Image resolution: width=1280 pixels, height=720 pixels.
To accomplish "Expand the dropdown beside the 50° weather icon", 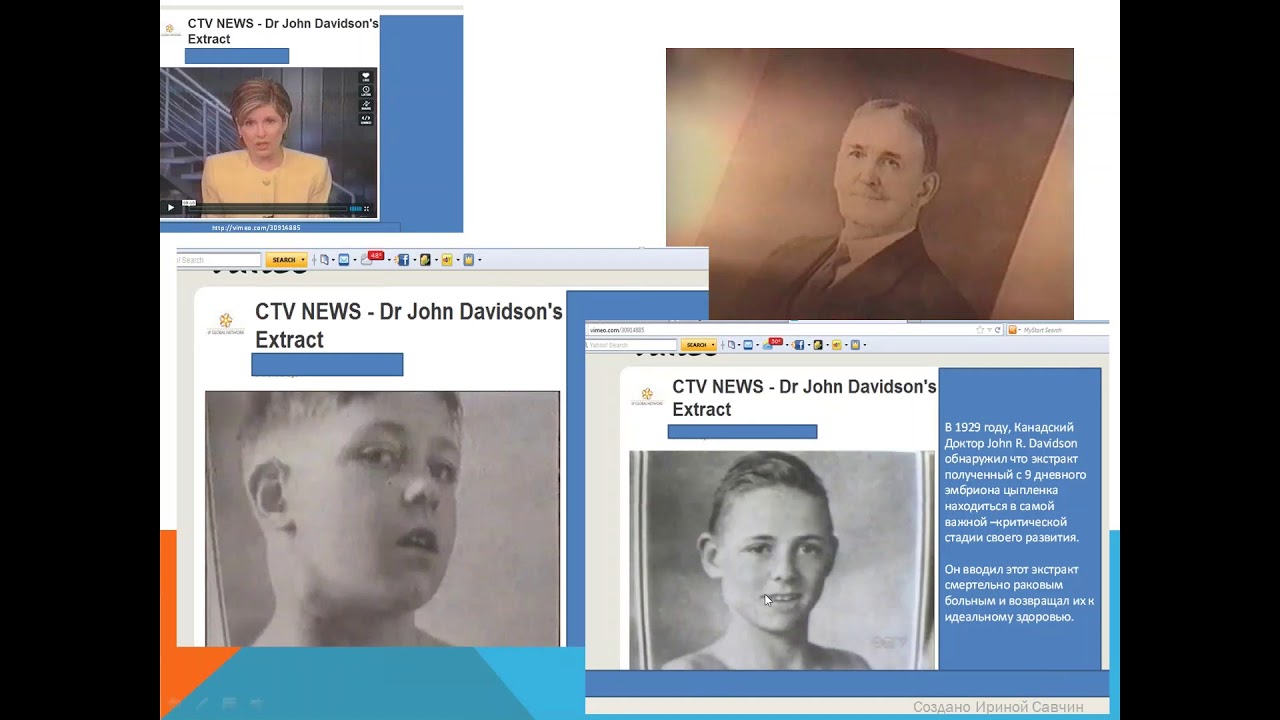I will (x=786, y=346).
